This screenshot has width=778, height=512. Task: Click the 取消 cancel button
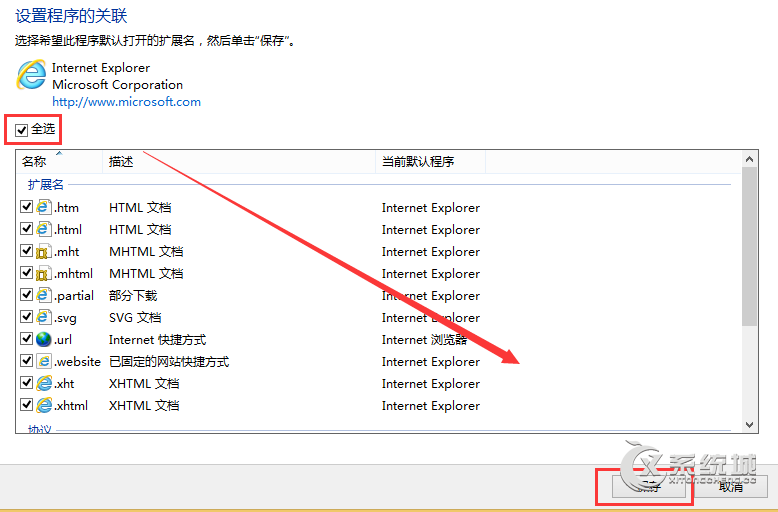tap(730, 487)
